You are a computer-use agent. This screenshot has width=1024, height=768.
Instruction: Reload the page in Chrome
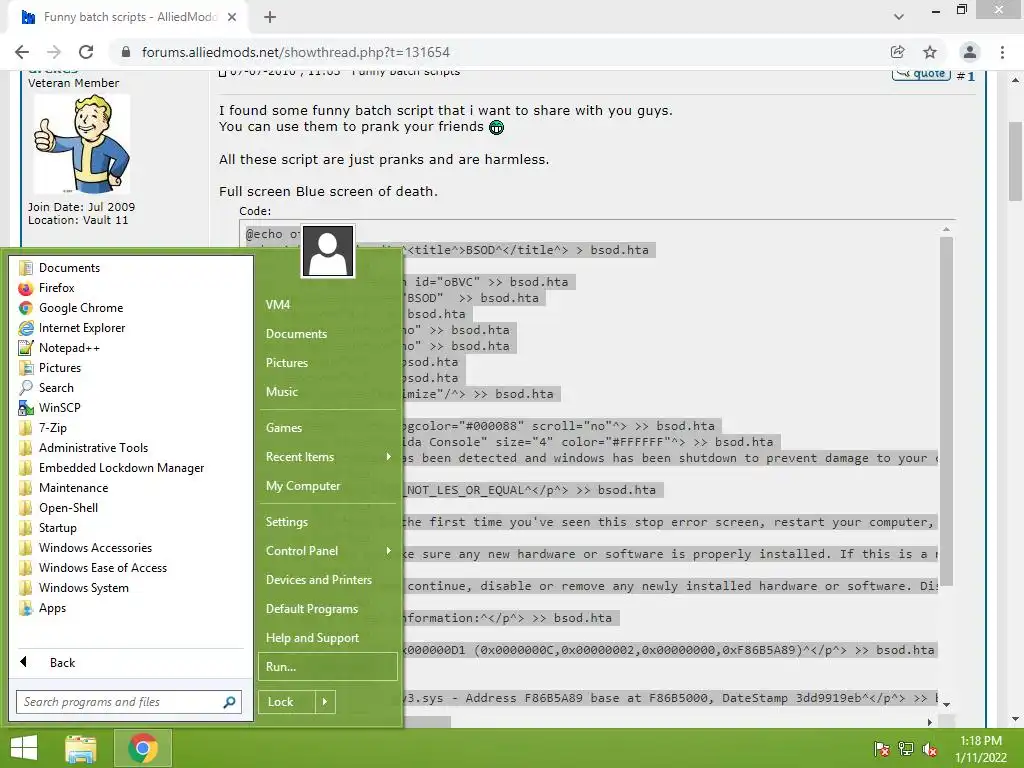click(x=86, y=52)
